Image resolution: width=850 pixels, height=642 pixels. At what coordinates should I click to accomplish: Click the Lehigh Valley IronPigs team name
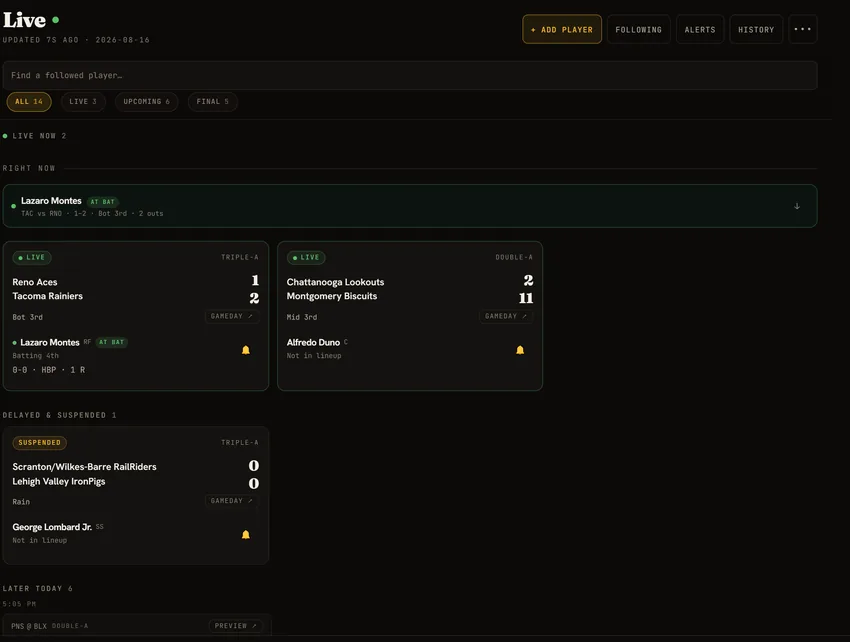[59, 482]
